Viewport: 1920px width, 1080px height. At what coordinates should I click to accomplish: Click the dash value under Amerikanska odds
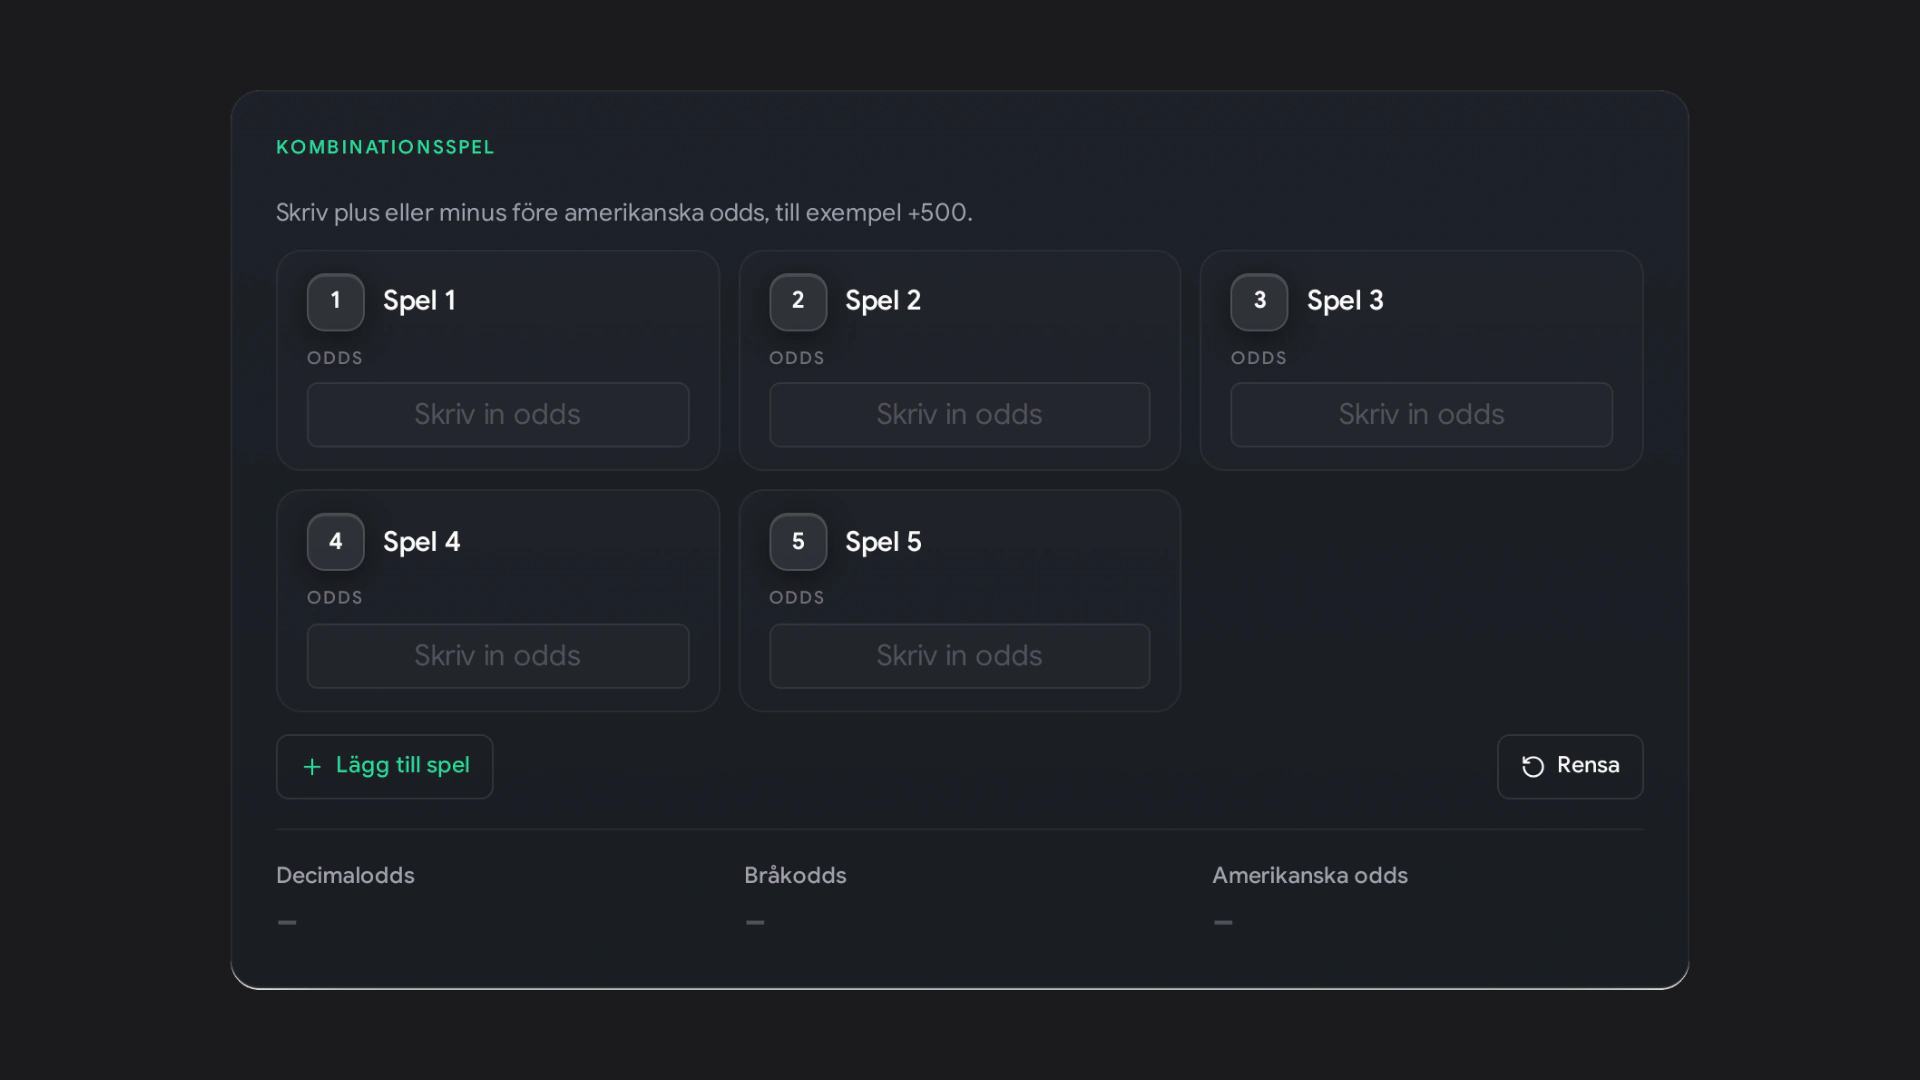pyautogui.click(x=1223, y=922)
